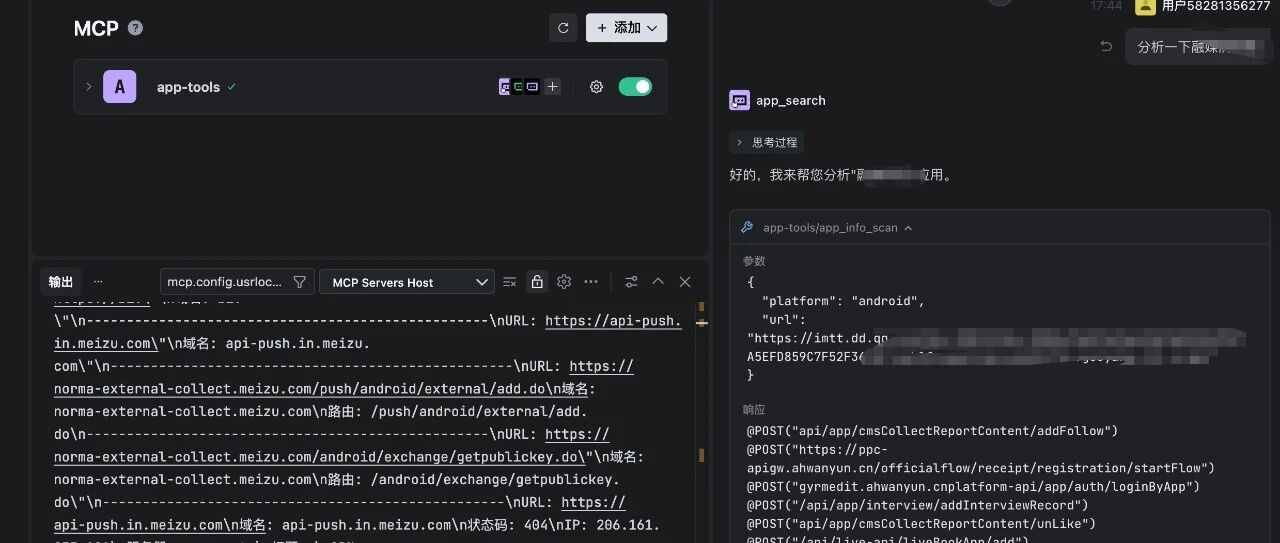The height and width of the screenshot is (543, 1280).
Task: Select the unLike POST response line
Action: [x=921, y=524]
